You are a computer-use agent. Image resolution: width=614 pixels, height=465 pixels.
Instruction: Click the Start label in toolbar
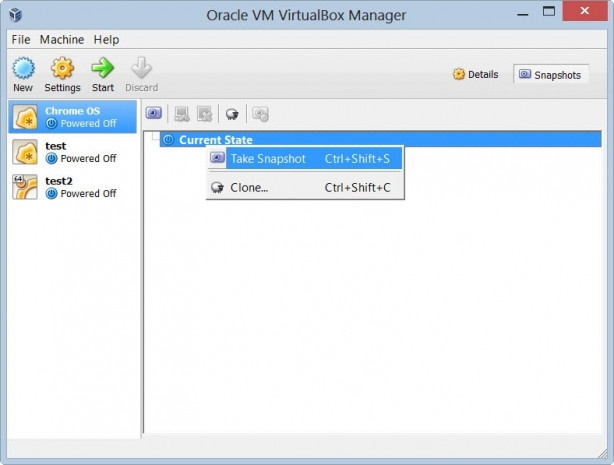(103, 88)
